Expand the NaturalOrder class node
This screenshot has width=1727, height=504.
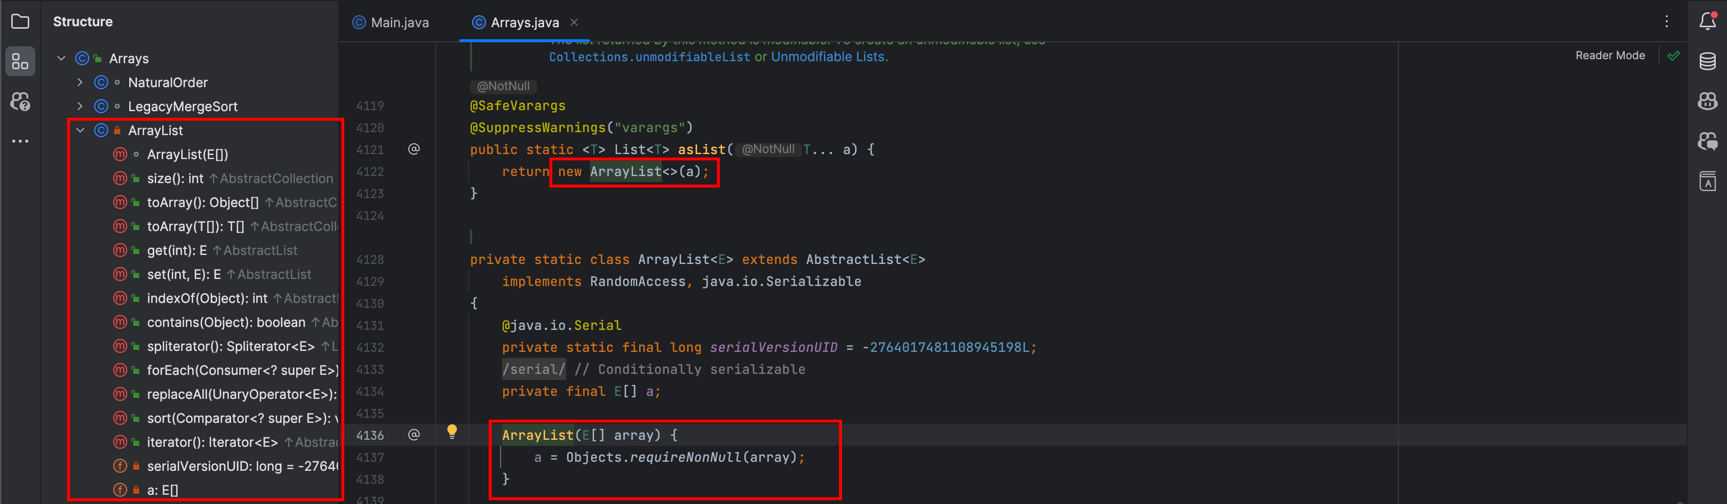pyautogui.click(x=81, y=82)
